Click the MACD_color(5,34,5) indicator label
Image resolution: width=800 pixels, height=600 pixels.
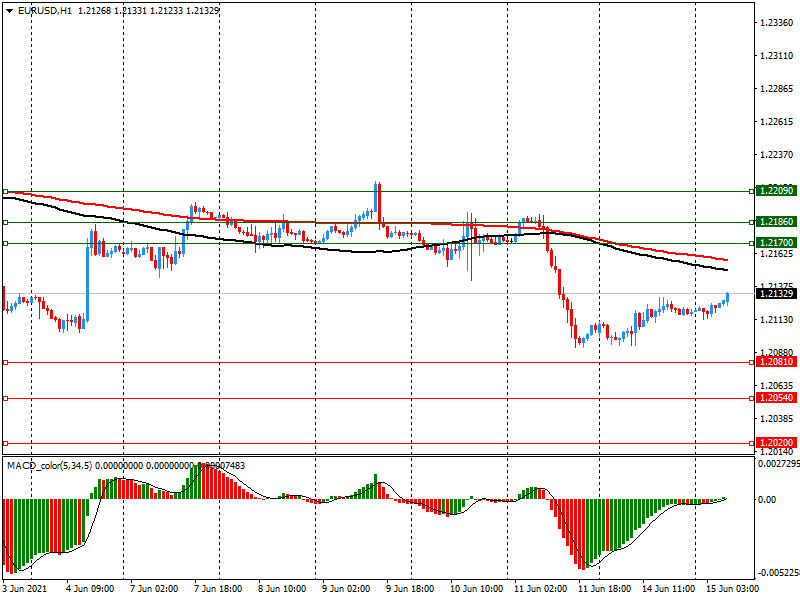[x=50, y=466]
